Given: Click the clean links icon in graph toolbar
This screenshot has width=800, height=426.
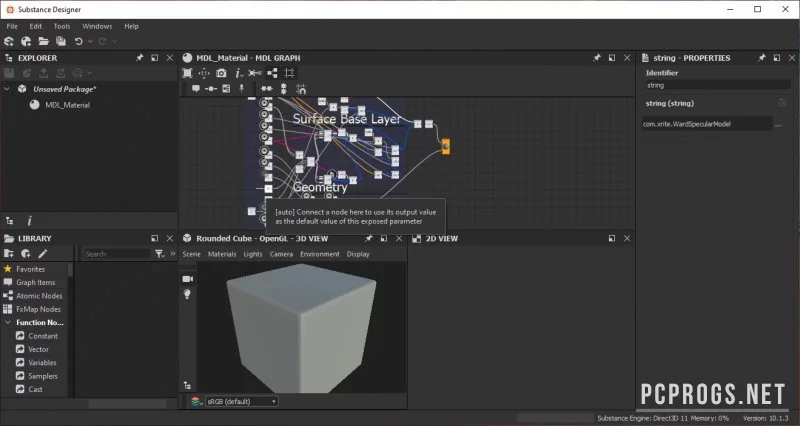Looking at the screenshot, I should click(x=255, y=73).
